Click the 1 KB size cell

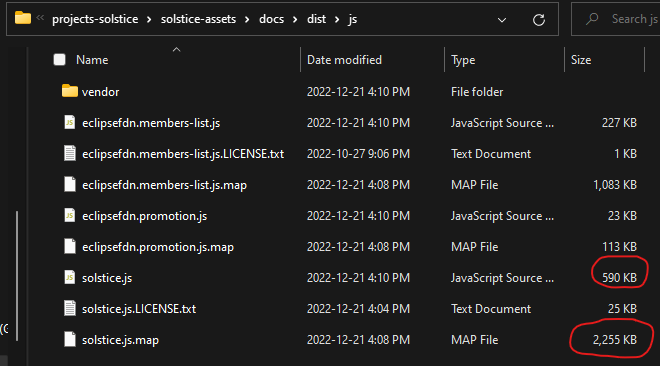point(625,154)
